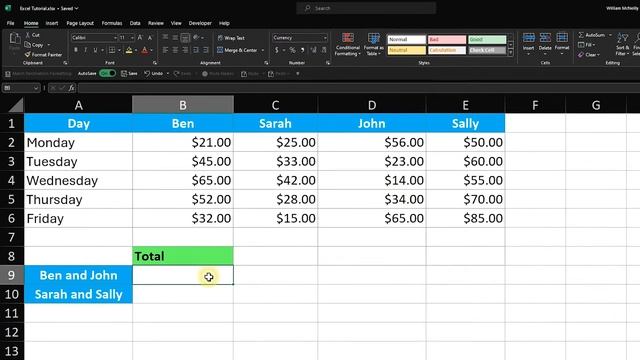The image size is (640, 360).
Task: Open Sort & Filter menu
Action: click(x=622, y=44)
